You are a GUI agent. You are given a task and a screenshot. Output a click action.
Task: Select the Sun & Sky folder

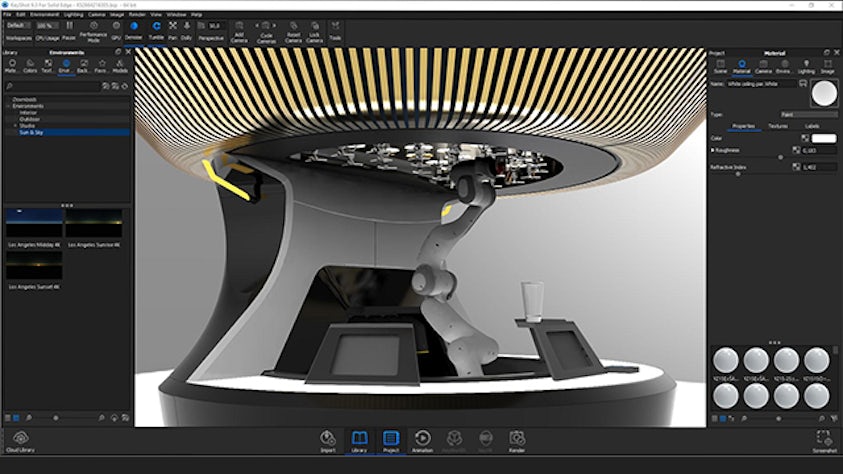pyautogui.click(x=31, y=132)
